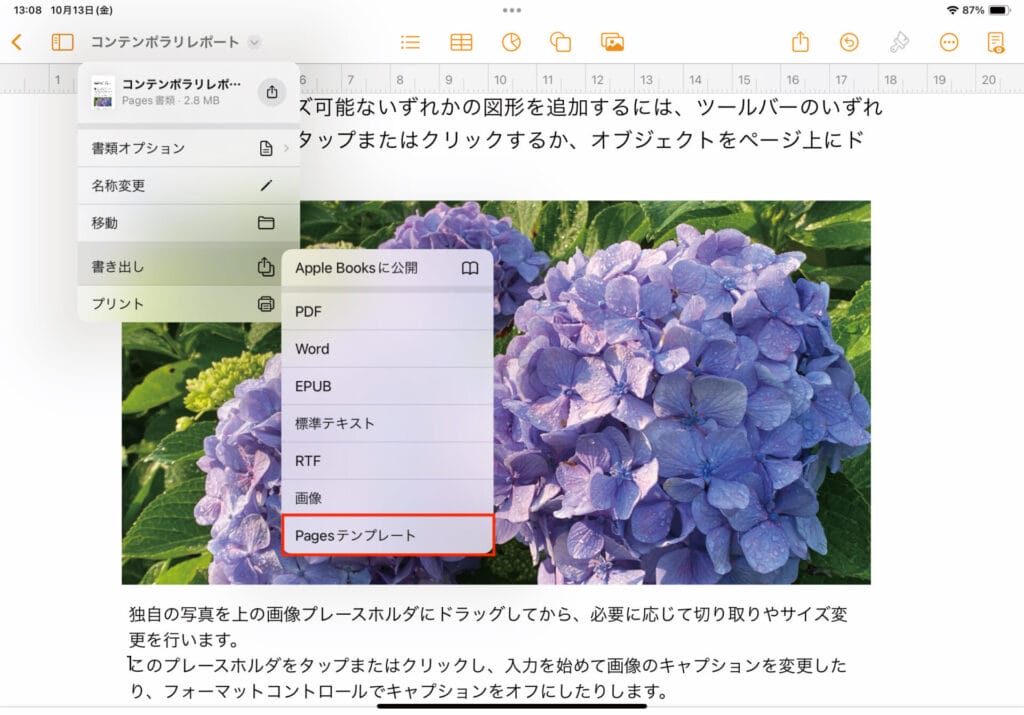Open the more options ellipsis icon
Screen dimensions: 1024x715
pyautogui.click(x=949, y=42)
